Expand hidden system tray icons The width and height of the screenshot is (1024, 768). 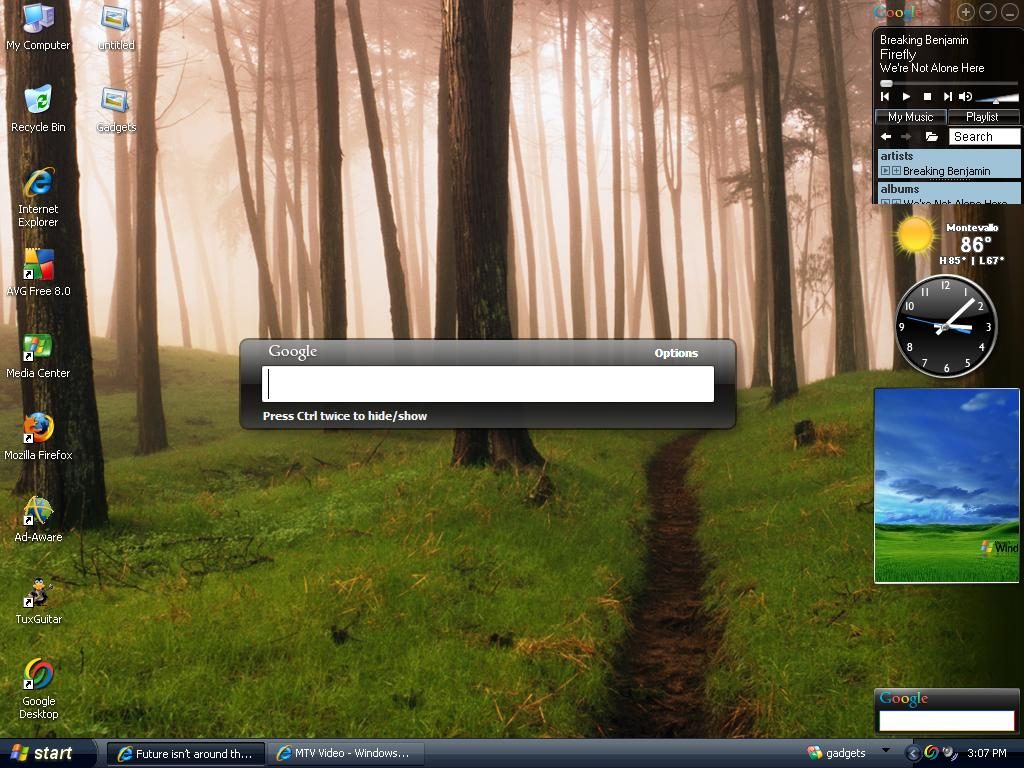(912, 753)
